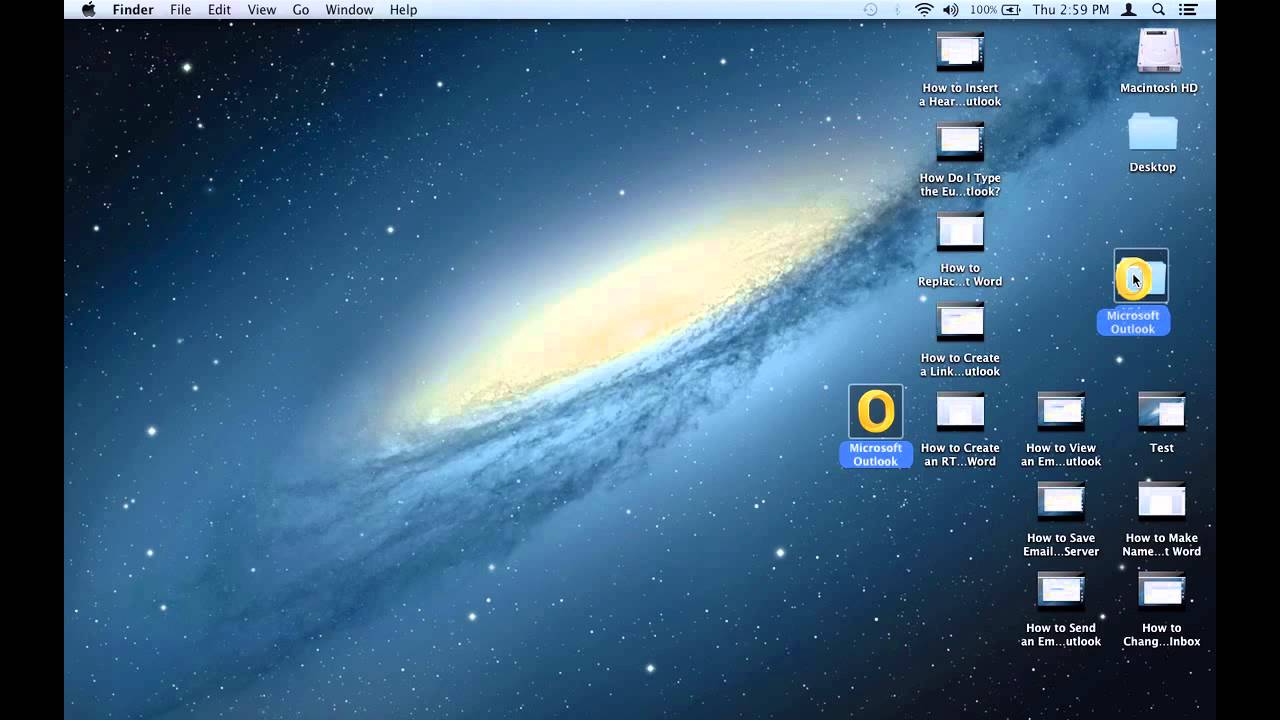Screen dimensions: 1280x720
Task: Click the clock showing Thu 2:59 PM
Action: click(1072, 10)
